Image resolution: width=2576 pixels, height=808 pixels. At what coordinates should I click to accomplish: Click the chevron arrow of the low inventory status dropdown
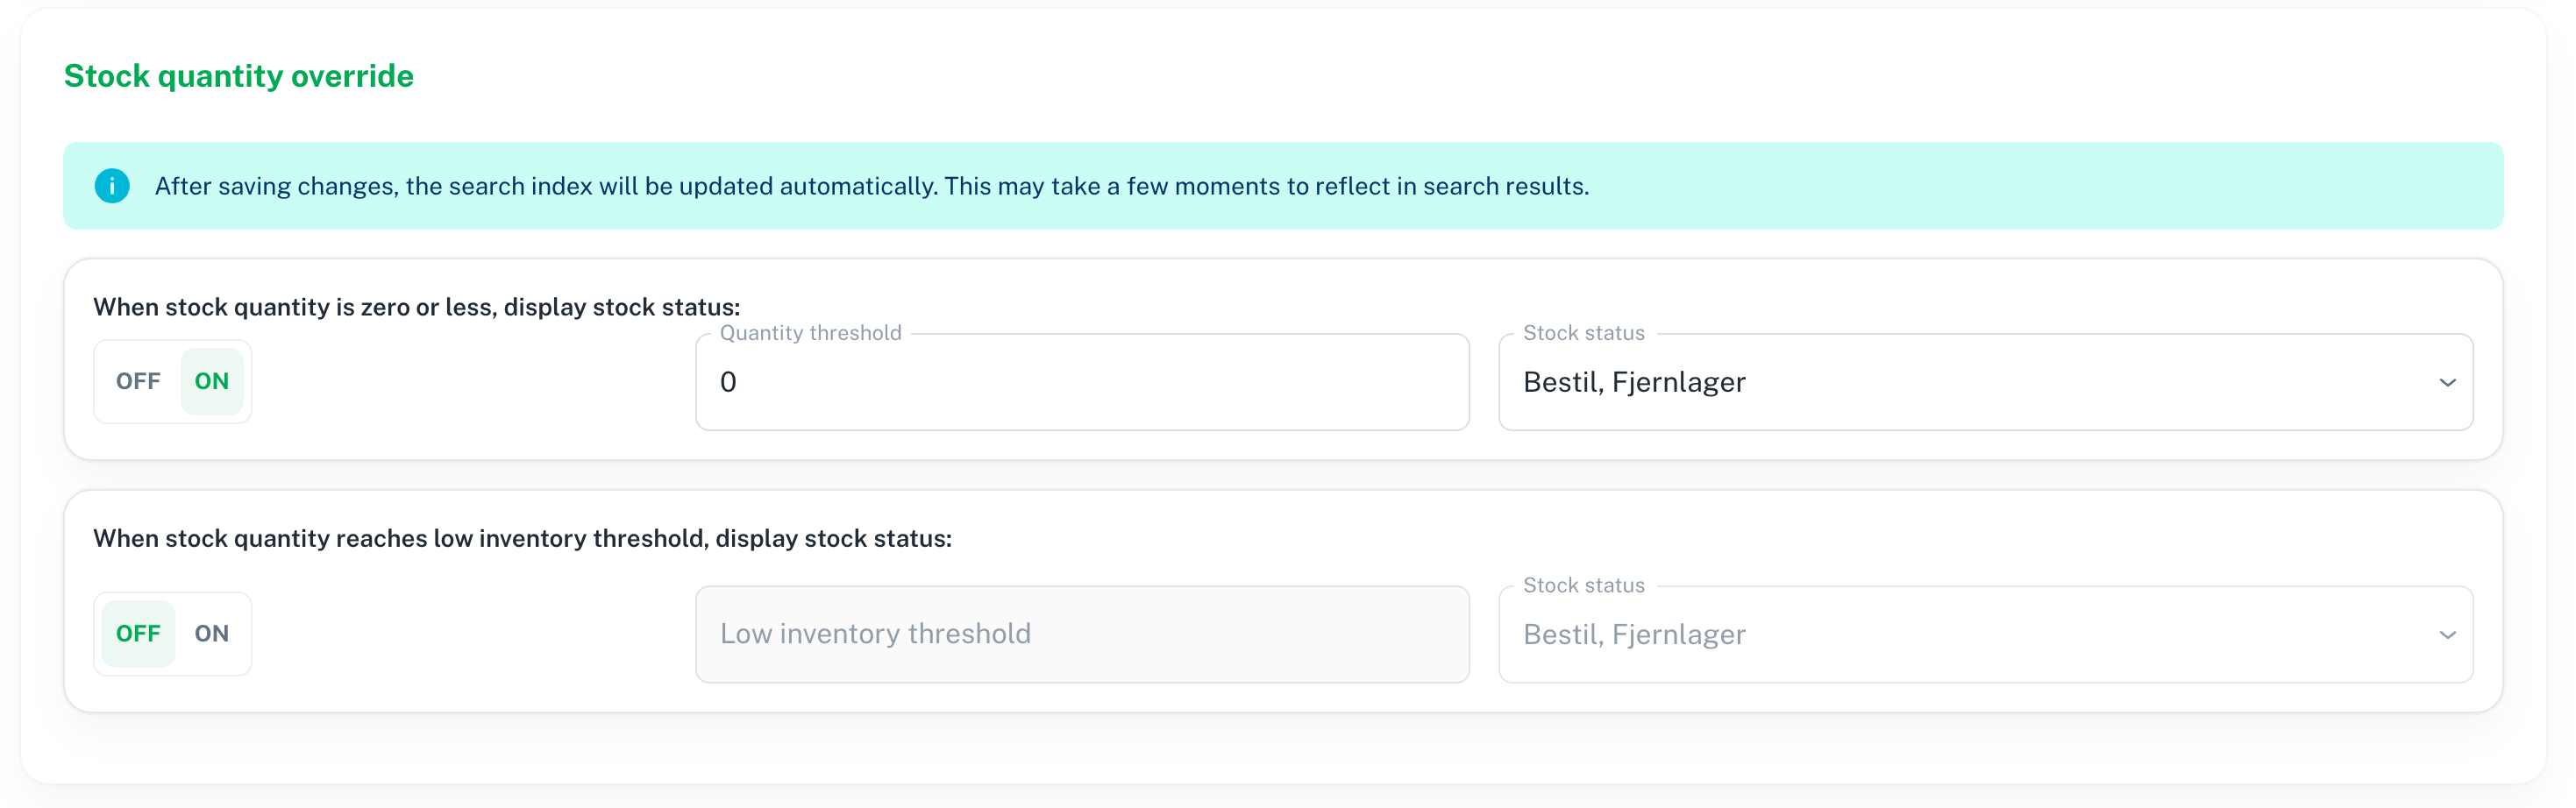2447,635
